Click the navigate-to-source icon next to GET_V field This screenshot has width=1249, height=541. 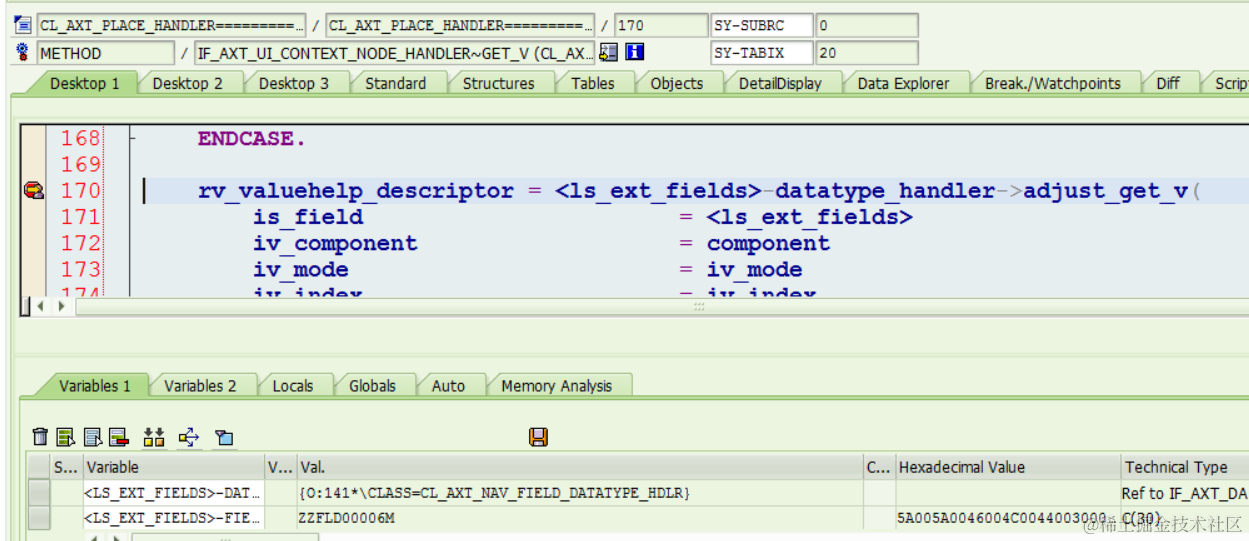click(x=608, y=52)
